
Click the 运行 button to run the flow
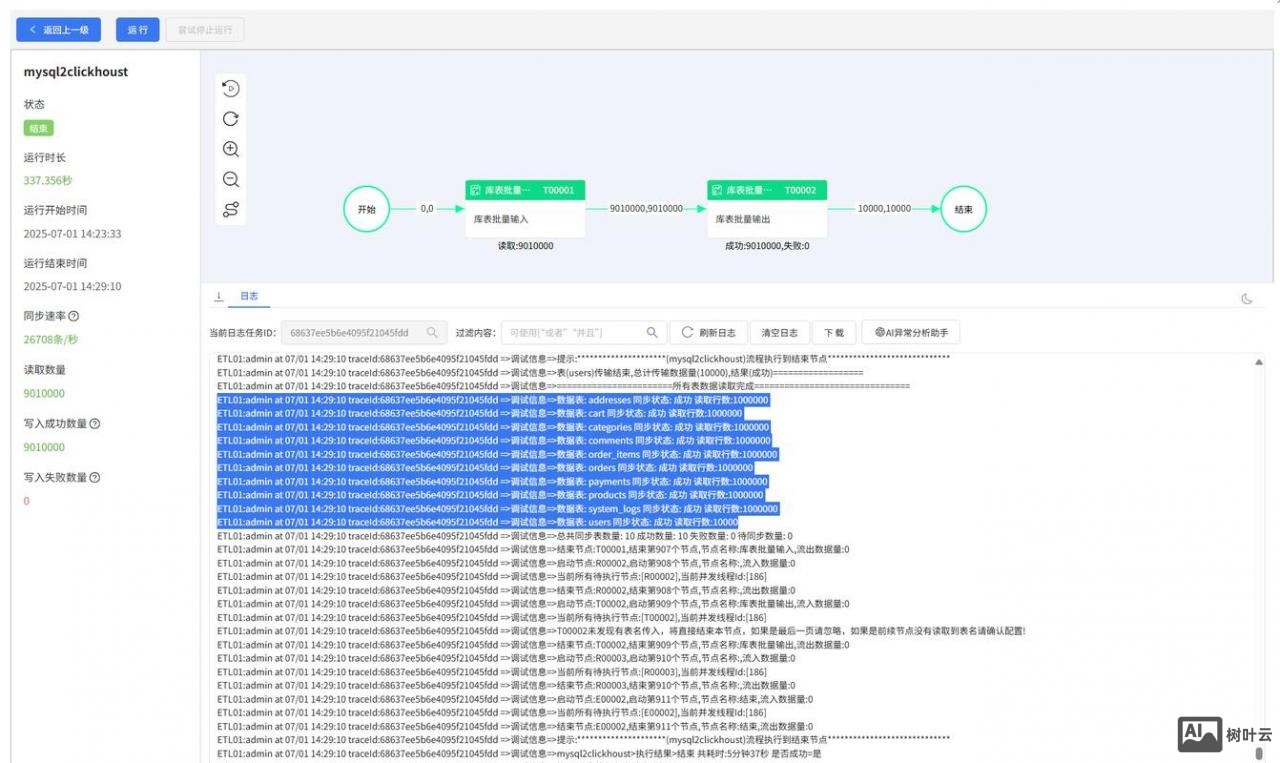tap(136, 29)
